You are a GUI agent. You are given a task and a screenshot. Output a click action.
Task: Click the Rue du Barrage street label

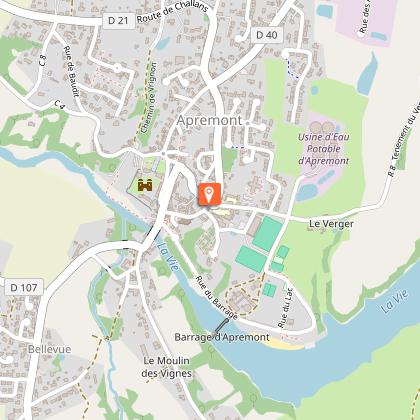tap(216, 297)
